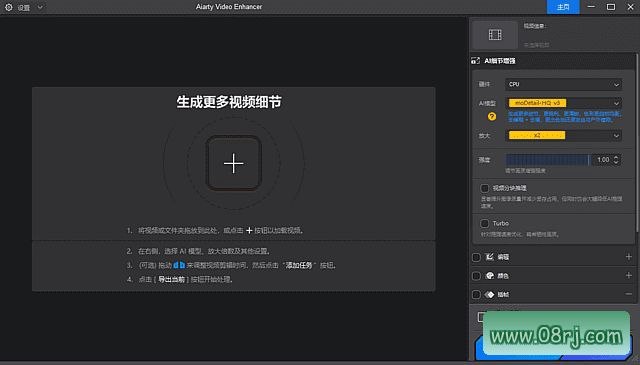Image resolution: width=640 pixels, height=365 pixels.
Task: Click the frame interpolation diamond icon
Action: (x=490, y=294)
